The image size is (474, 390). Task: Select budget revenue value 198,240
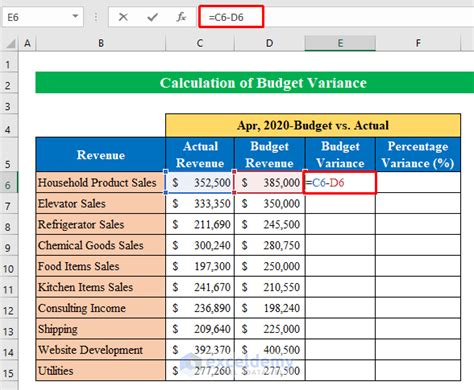click(x=269, y=308)
